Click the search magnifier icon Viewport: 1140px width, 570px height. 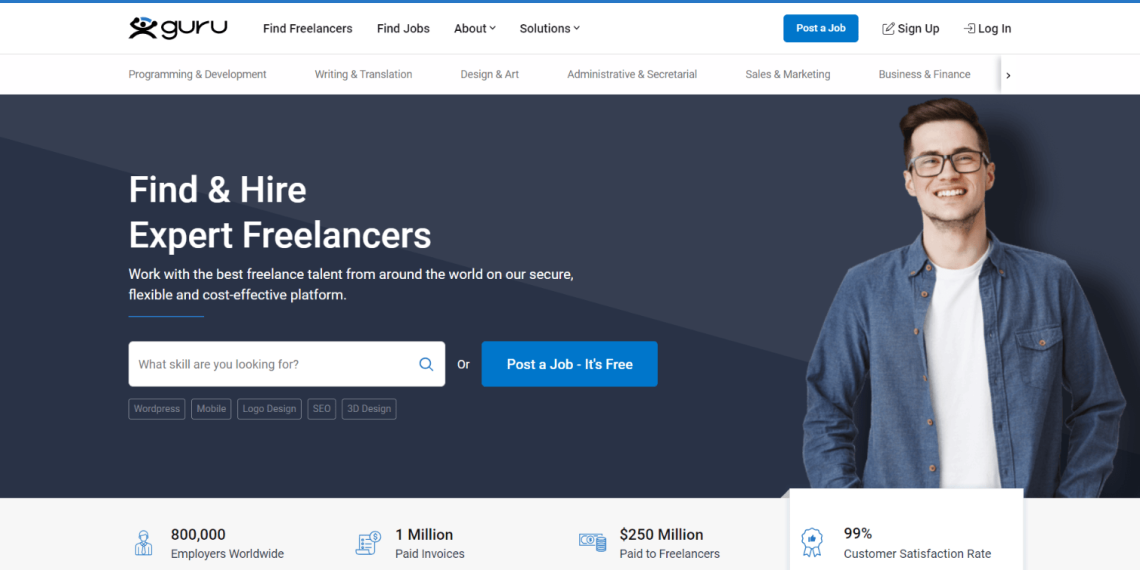(x=426, y=364)
